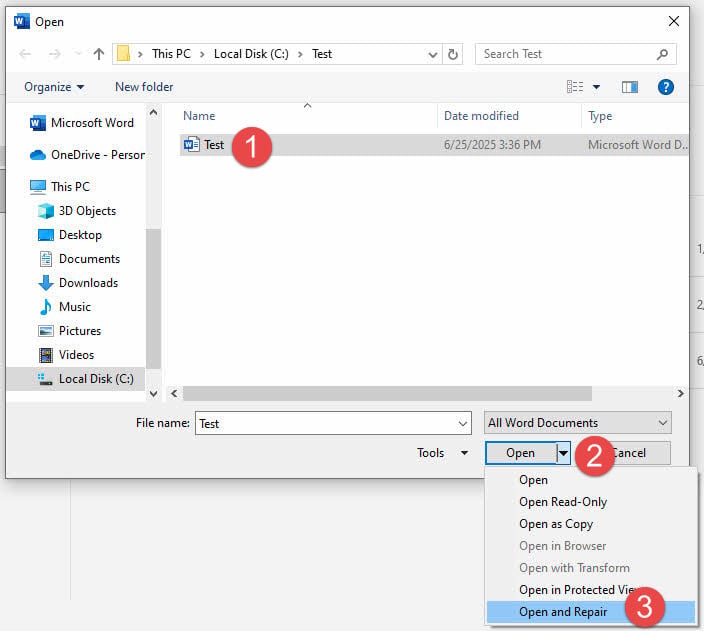Open Videos in navigation pane
The width and height of the screenshot is (704, 631).
66,355
